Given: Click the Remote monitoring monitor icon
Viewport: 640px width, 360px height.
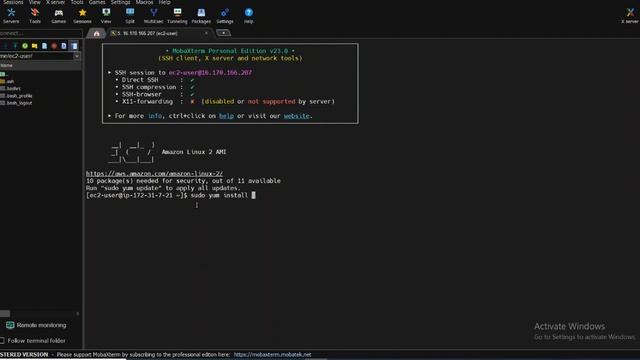Looking at the screenshot, I should 10,325.
